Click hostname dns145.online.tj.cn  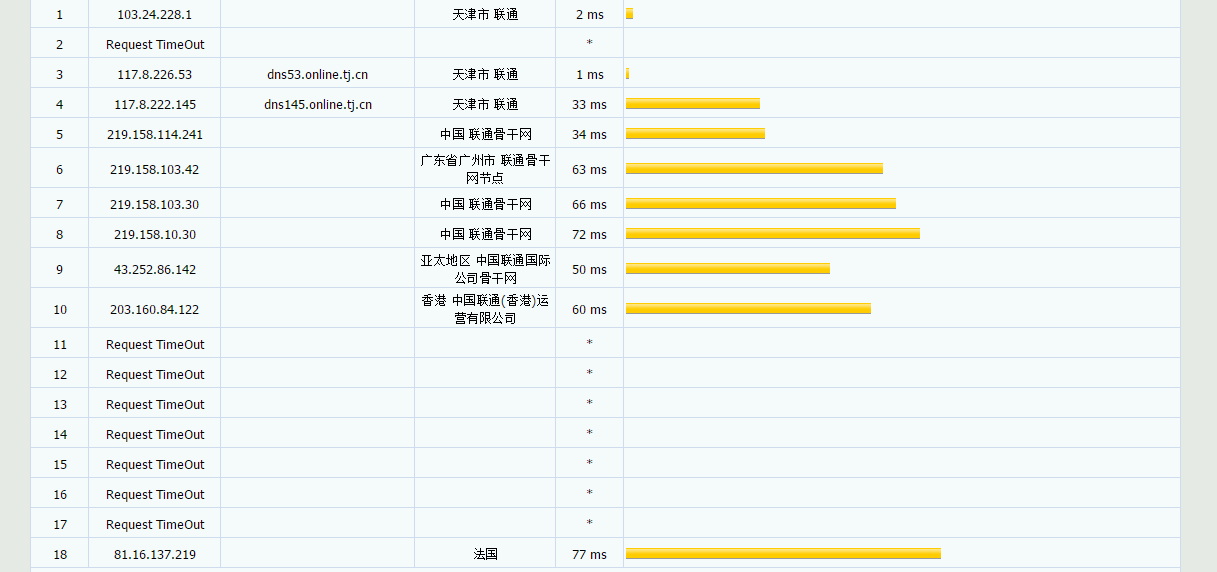point(318,105)
